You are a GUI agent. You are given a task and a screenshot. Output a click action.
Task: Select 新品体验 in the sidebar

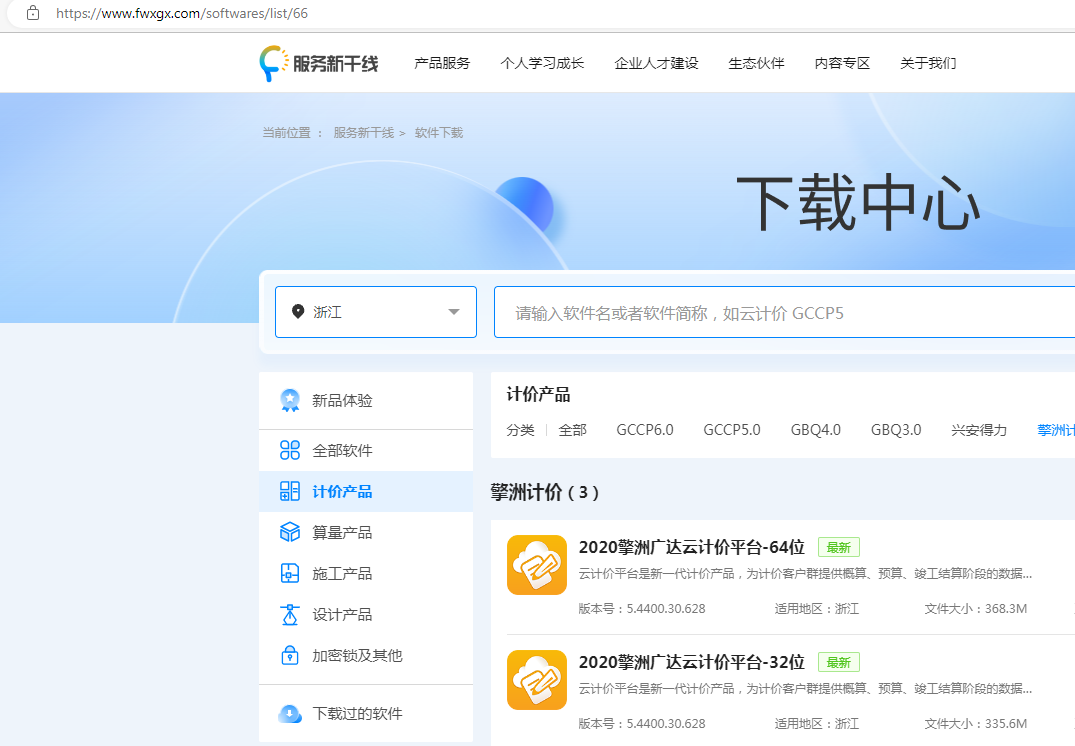click(x=366, y=400)
